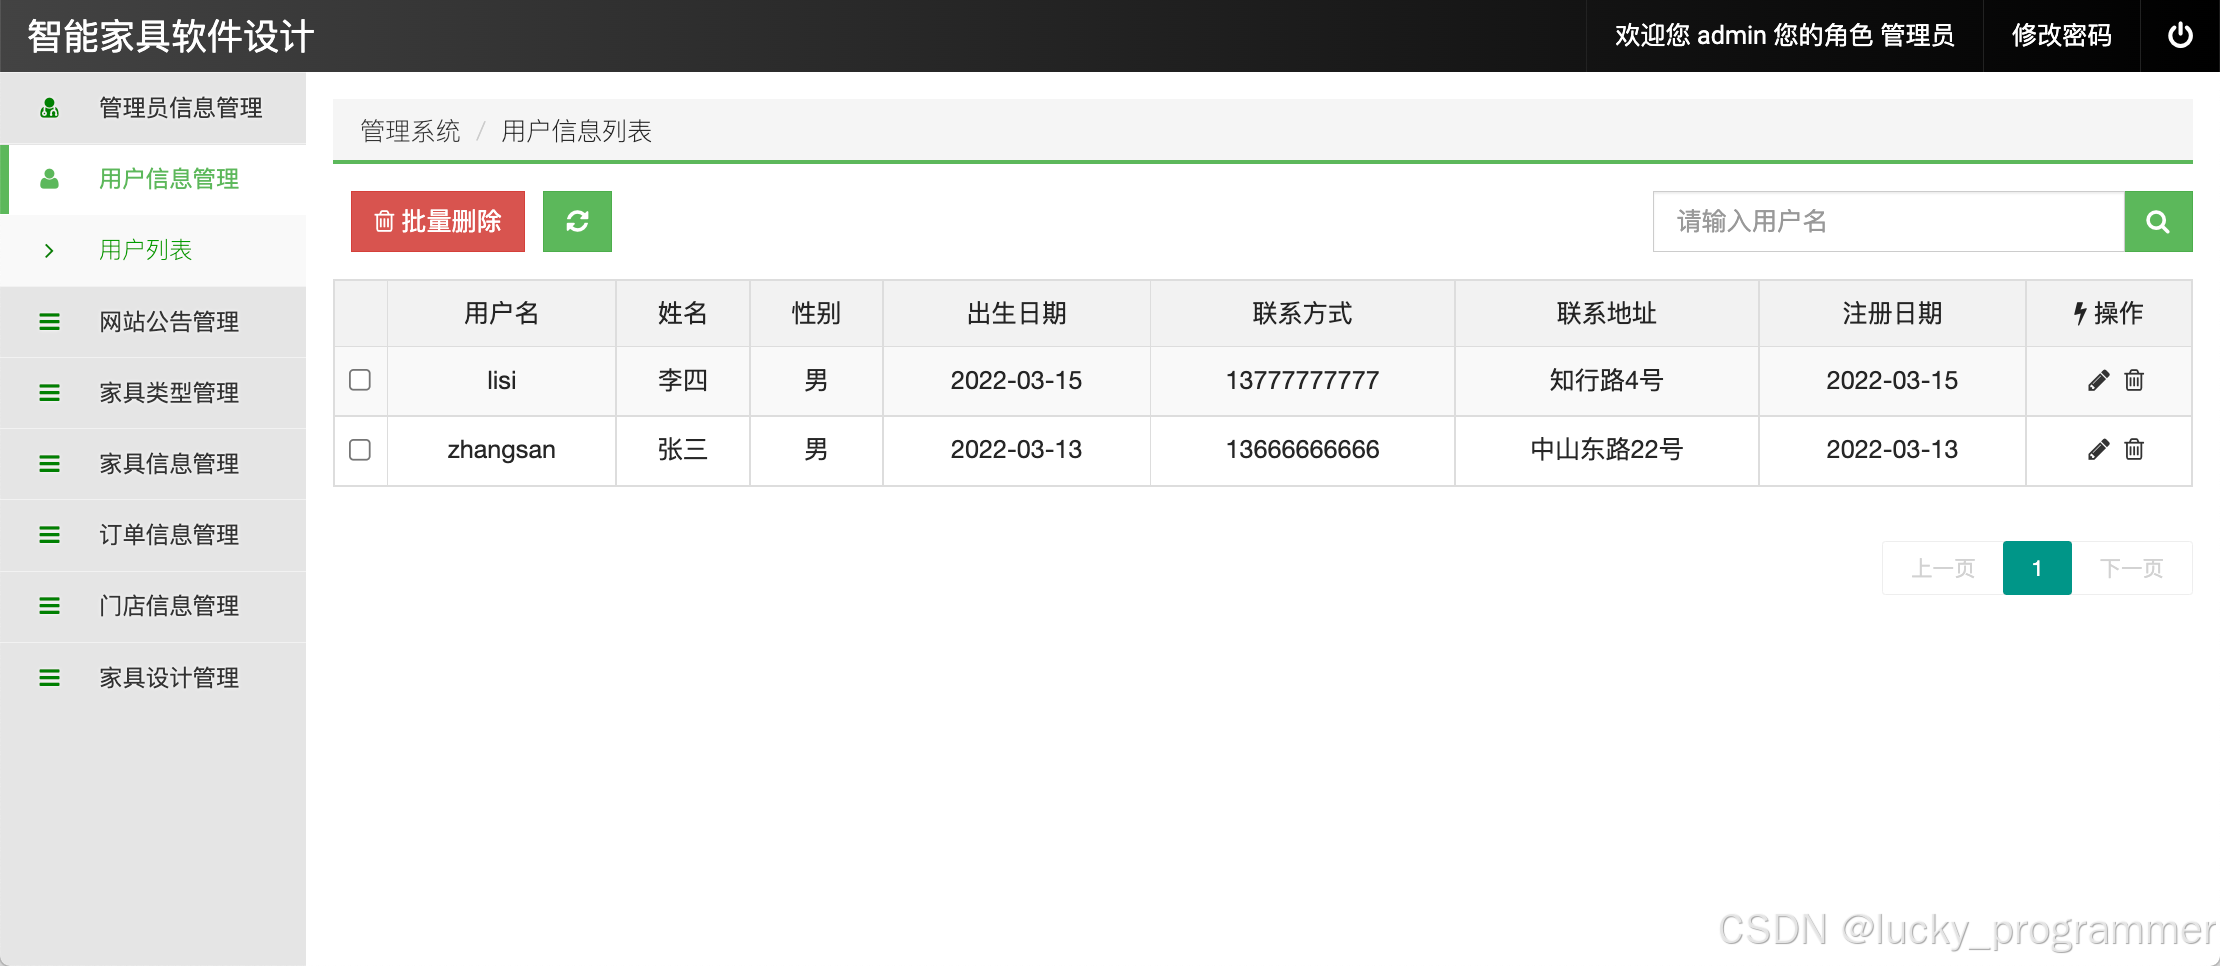Click the 出生日期 column header
The image size is (2220, 966).
tap(1016, 313)
